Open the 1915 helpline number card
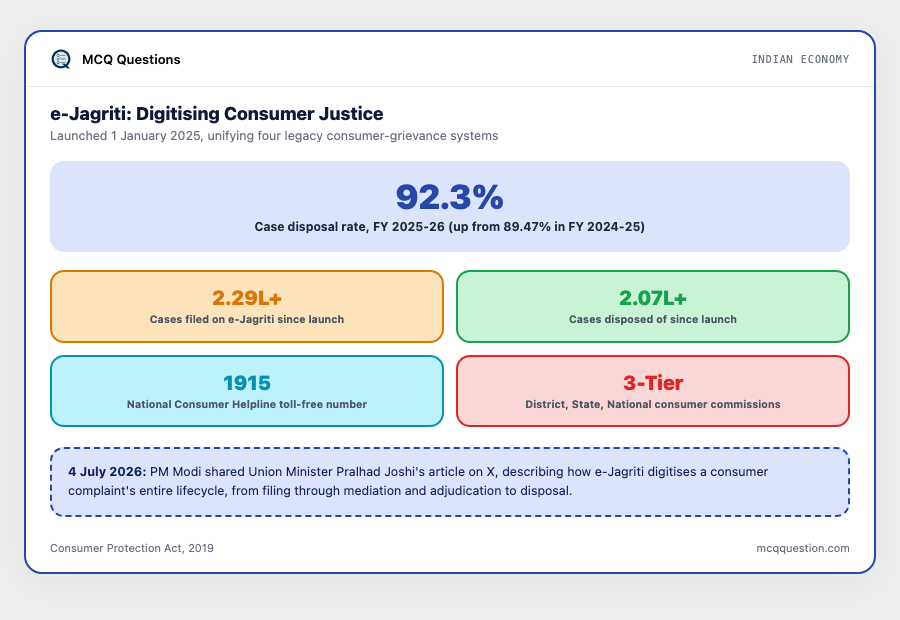 247,391
